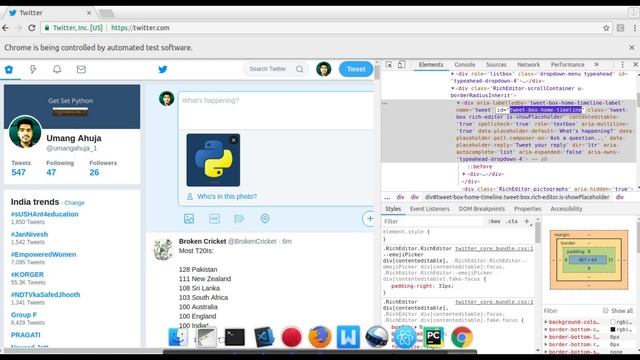Click the twitter.com address bar
The height and width of the screenshot is (360, 640).
pos(327,28)
